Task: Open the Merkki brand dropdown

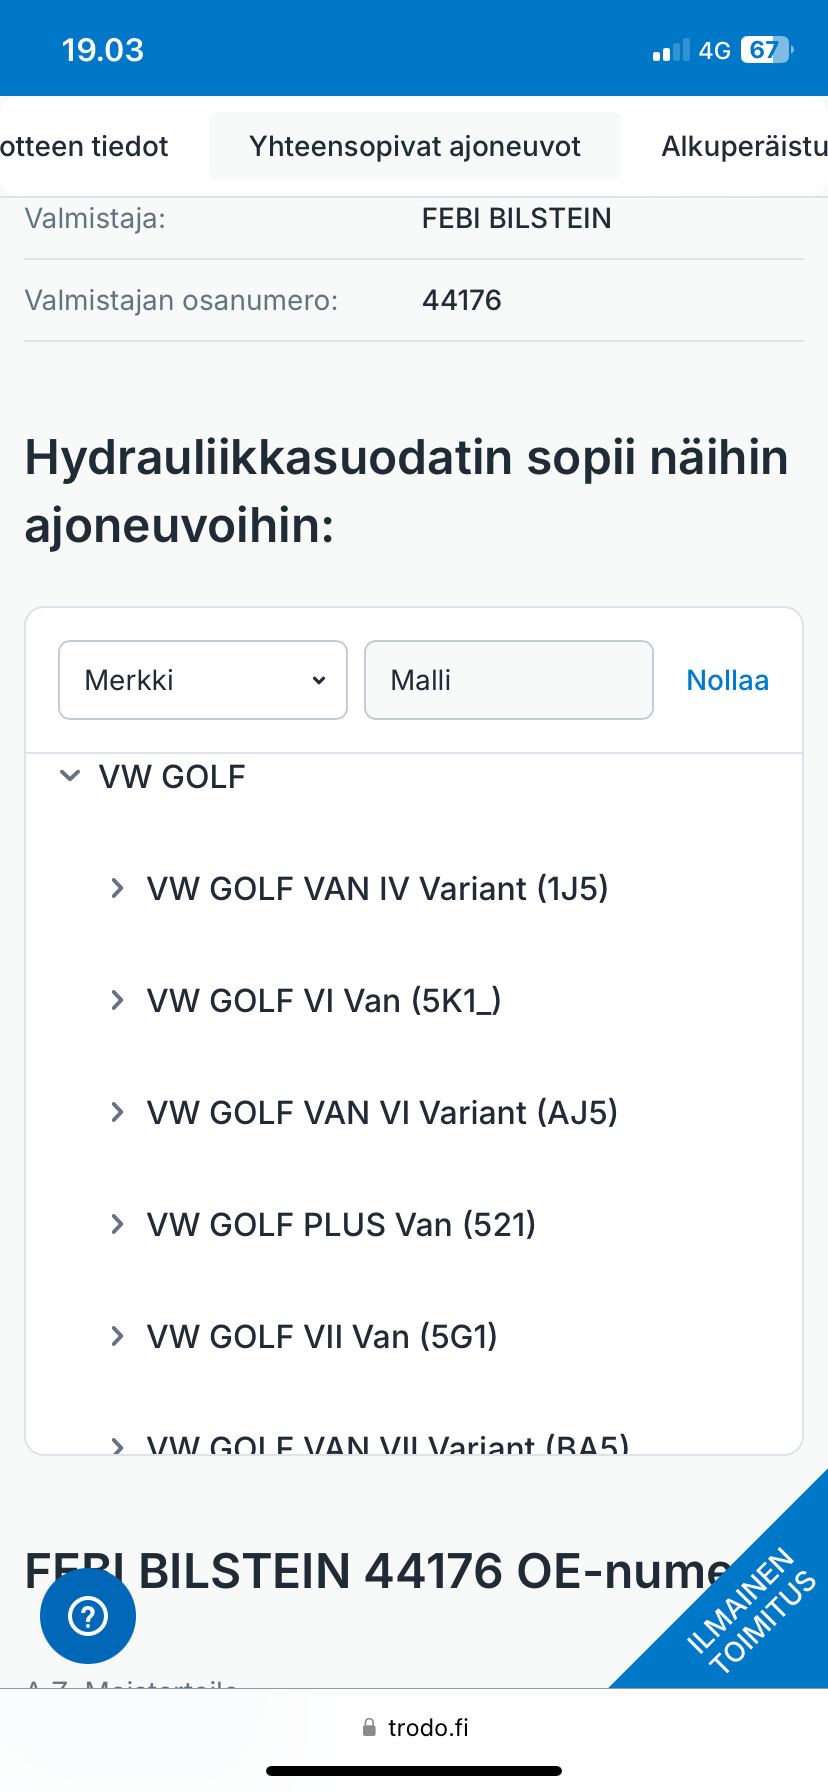Action: (203, 680)
